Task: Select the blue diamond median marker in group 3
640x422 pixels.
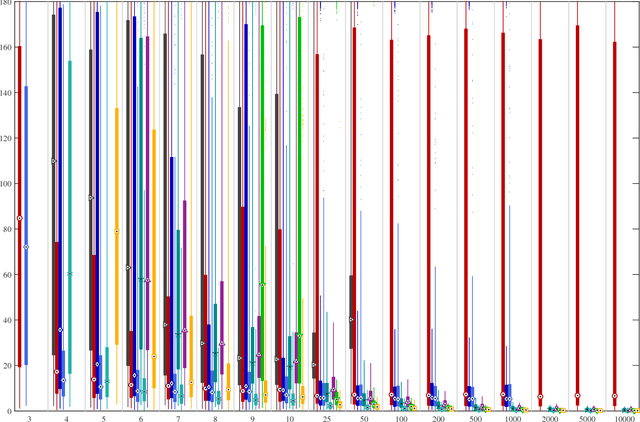Action: [26, 247]
